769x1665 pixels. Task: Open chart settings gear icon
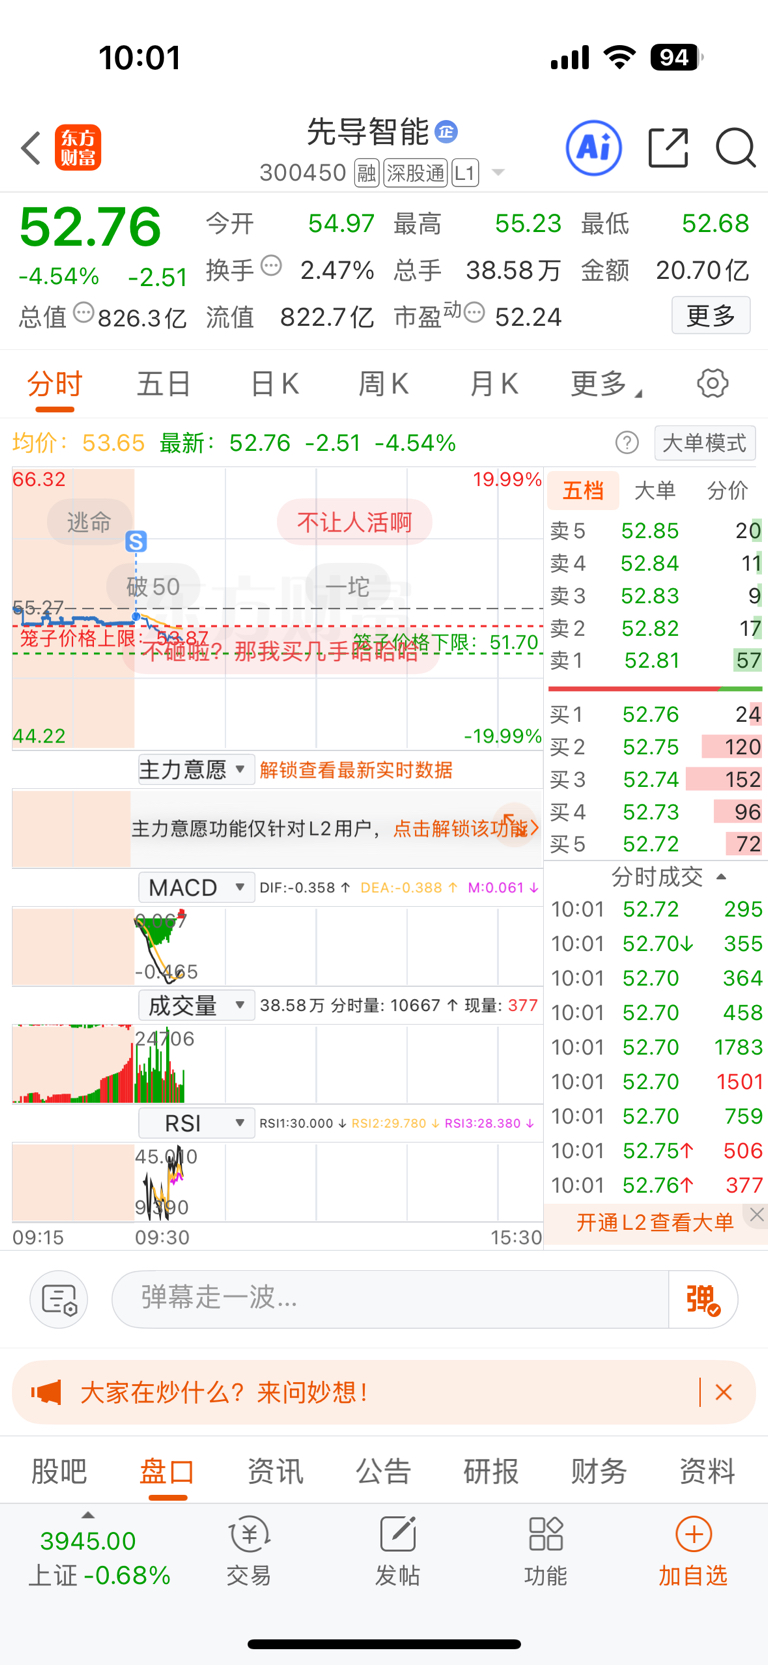(x=712, y=383)
